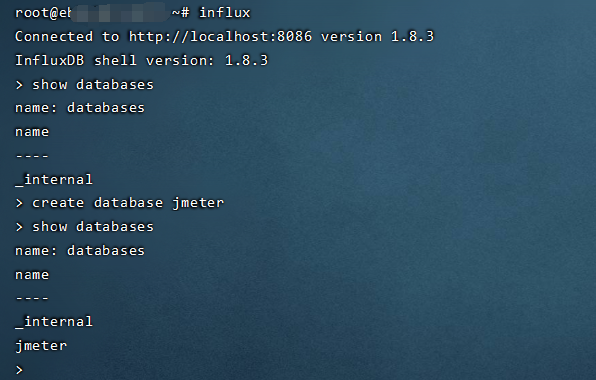Click the empty prompt on the last line
Screen dimensions: 596x380
19,370
